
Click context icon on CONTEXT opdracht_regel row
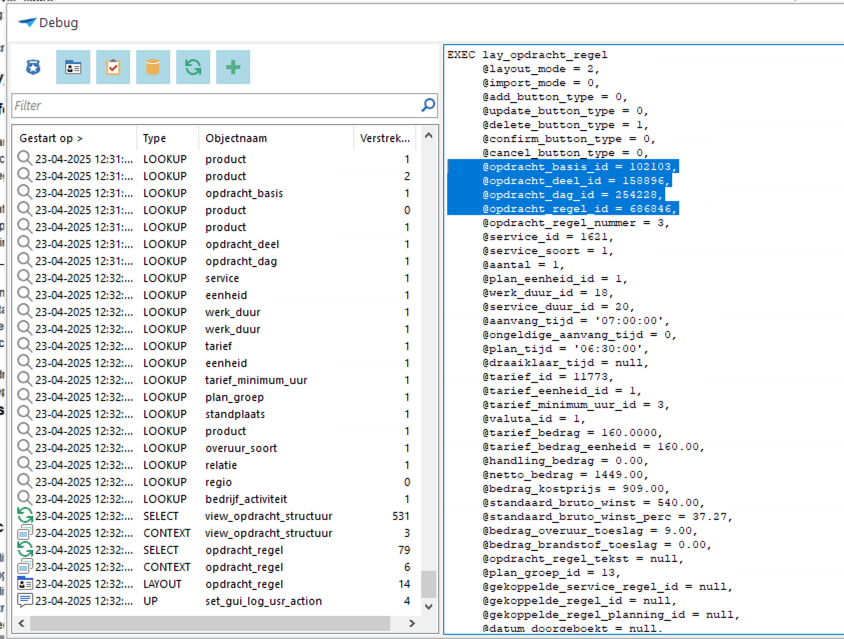tap(25, 566)
